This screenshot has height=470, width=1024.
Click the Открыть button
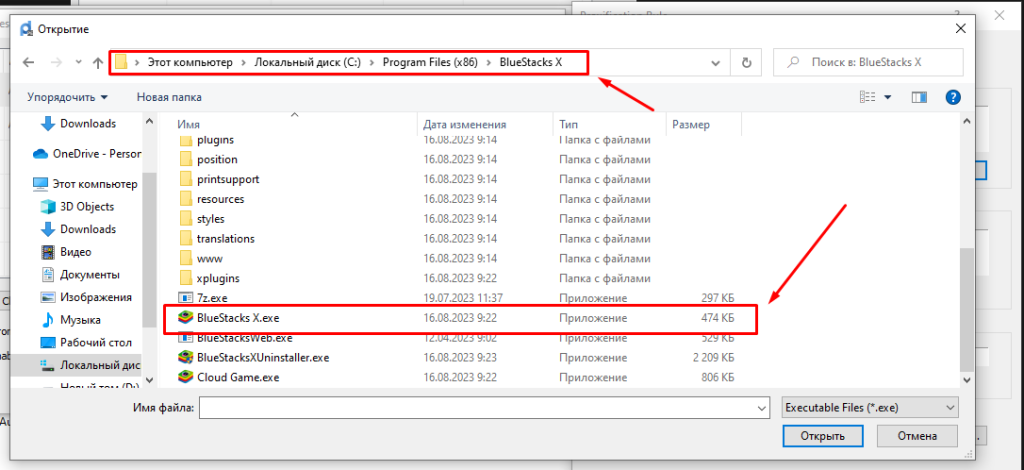(x=822, y=436)
